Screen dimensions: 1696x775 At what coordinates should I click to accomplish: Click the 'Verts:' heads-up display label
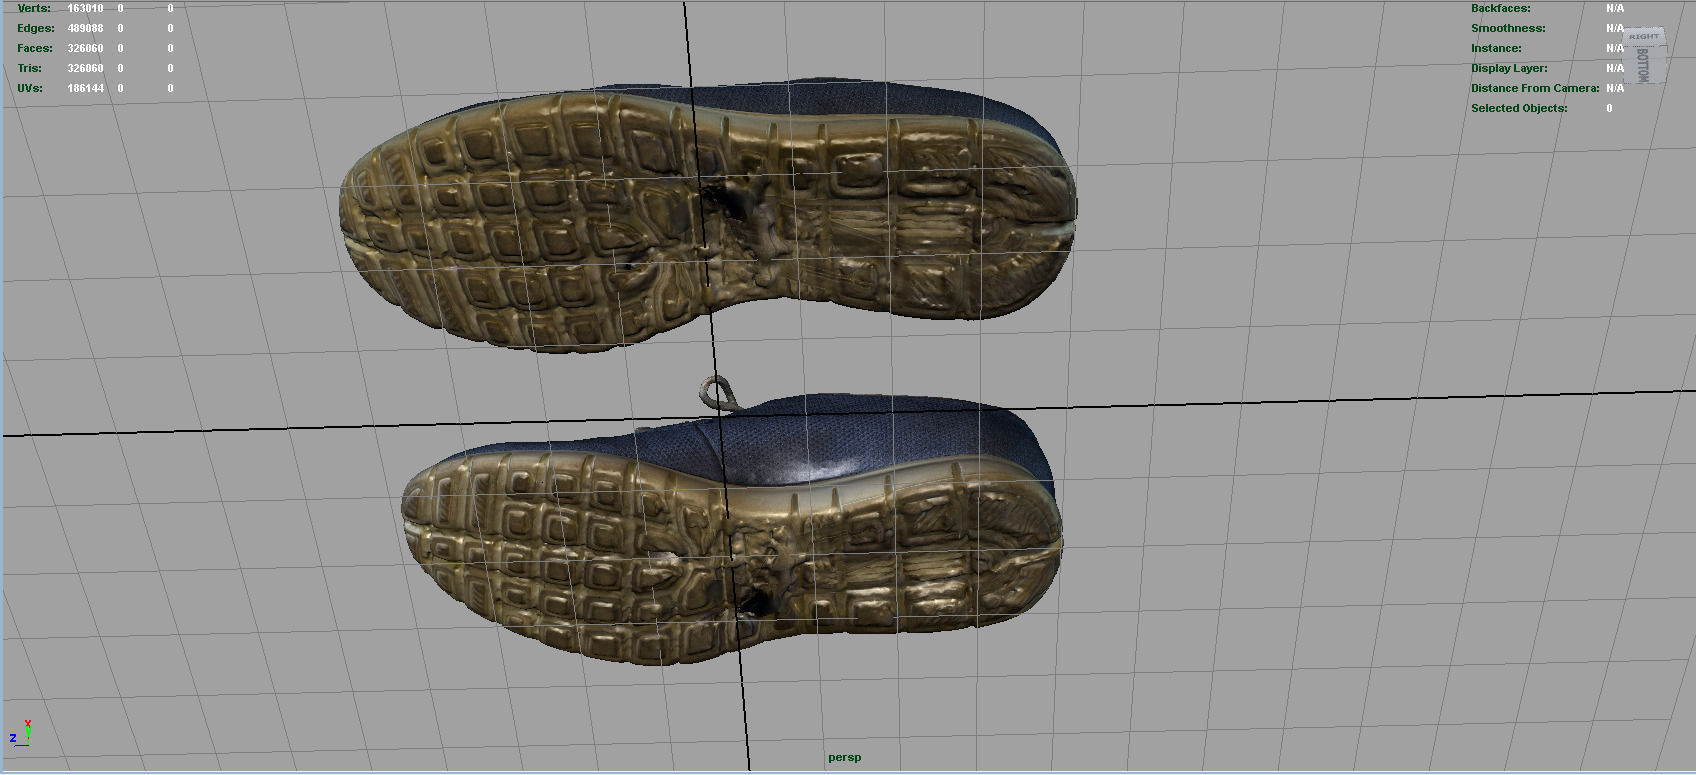click(34, 8)
